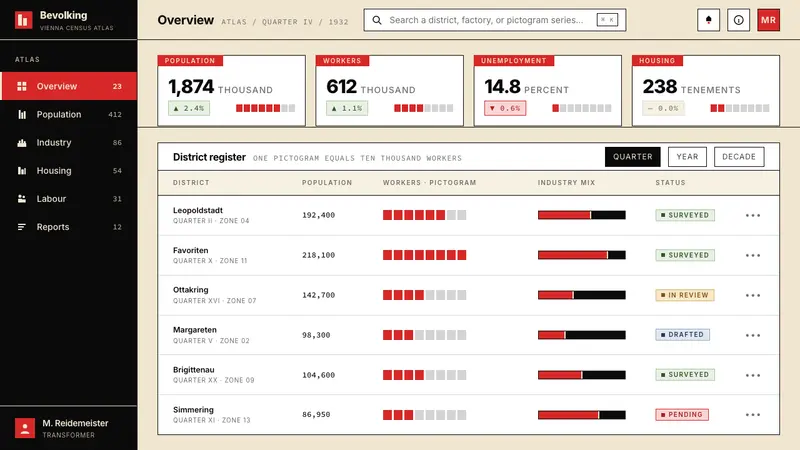This screenshot has height=450, width=800.
Task: Open the Population stat card
Action: 231,91
